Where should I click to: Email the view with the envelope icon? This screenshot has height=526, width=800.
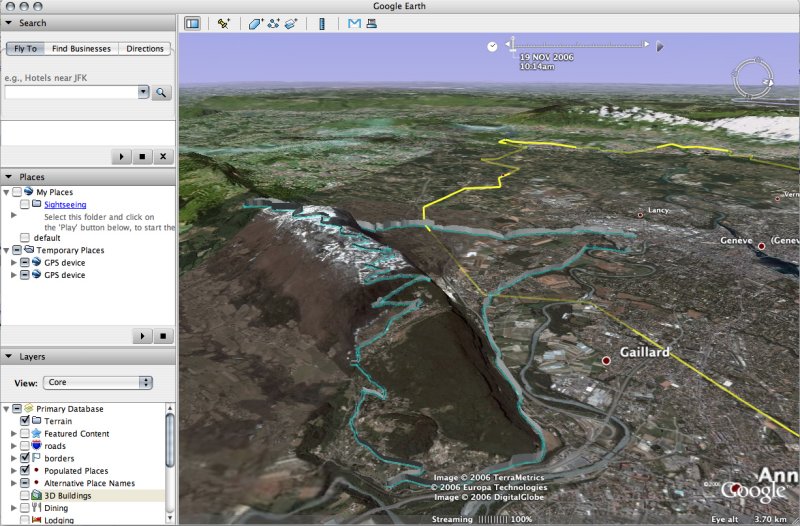click(354, 23)
